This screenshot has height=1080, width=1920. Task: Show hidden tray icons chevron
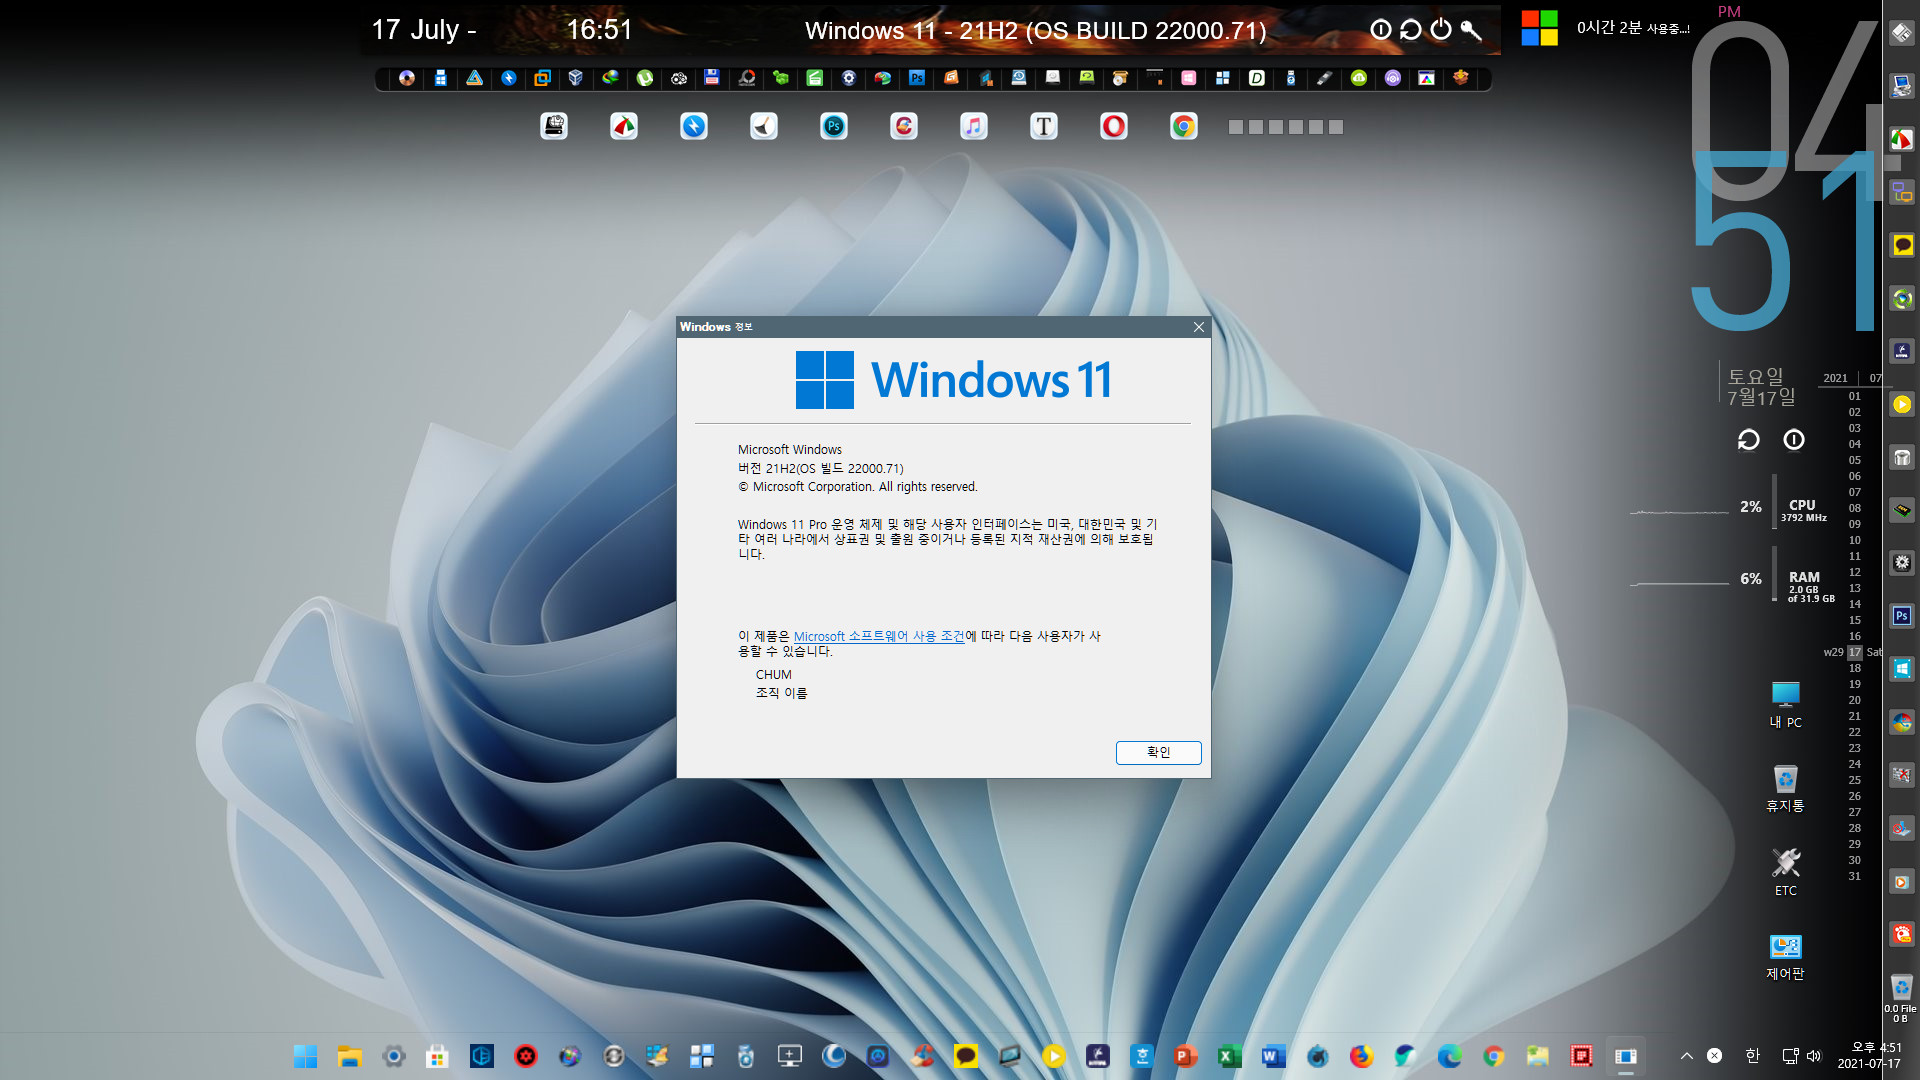[x=1687, y=1056]
